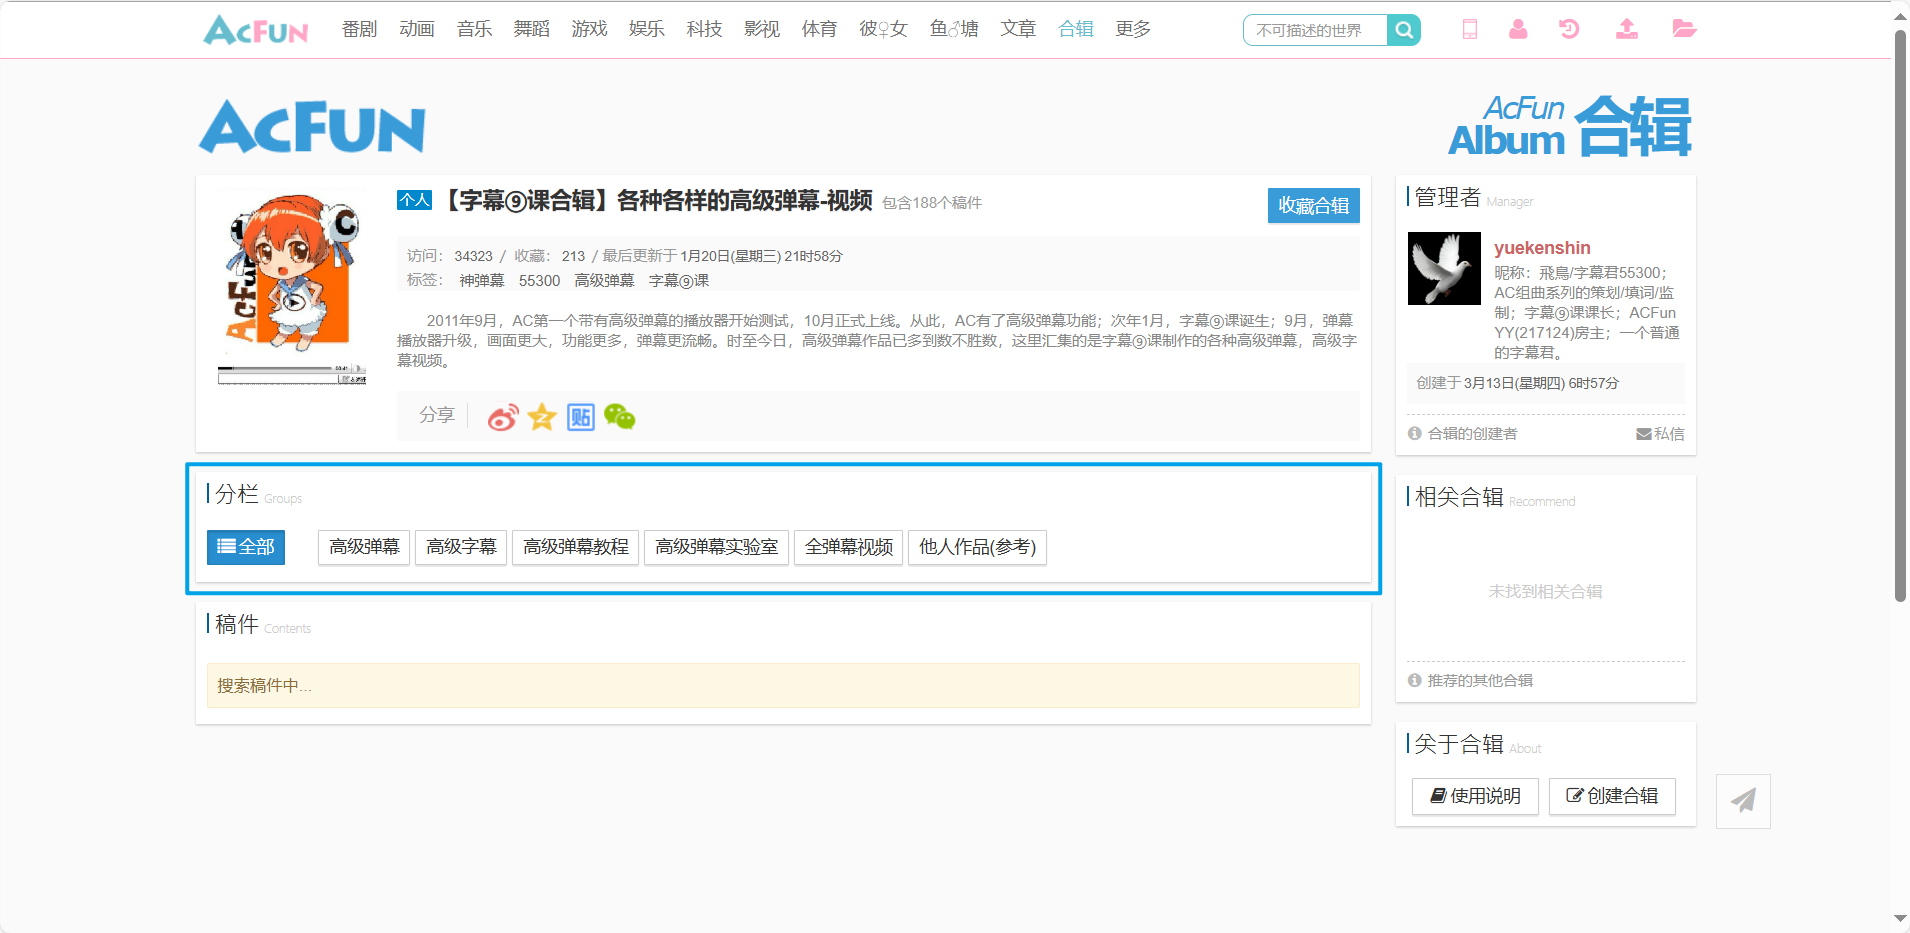Open the 合辑 nav item
Screen dimensions: 1910x933
point(1076,29)
